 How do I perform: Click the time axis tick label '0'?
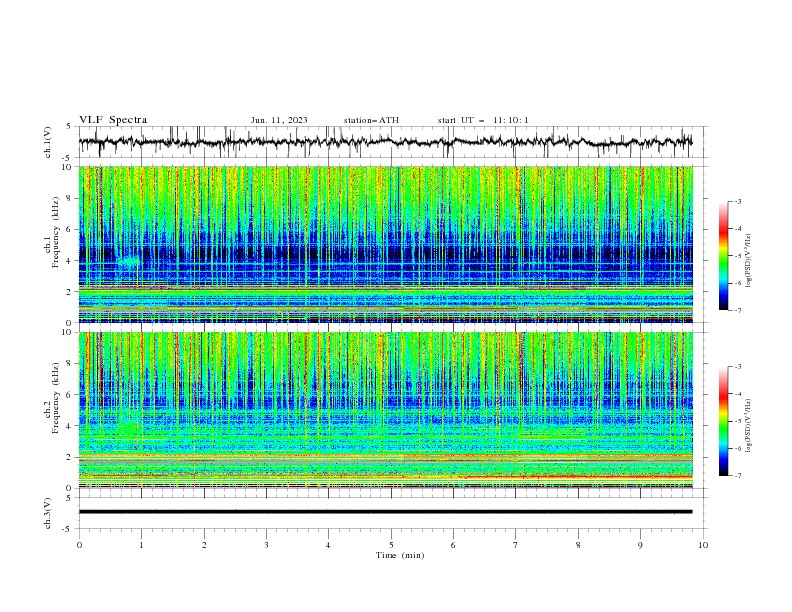point(79,545)
